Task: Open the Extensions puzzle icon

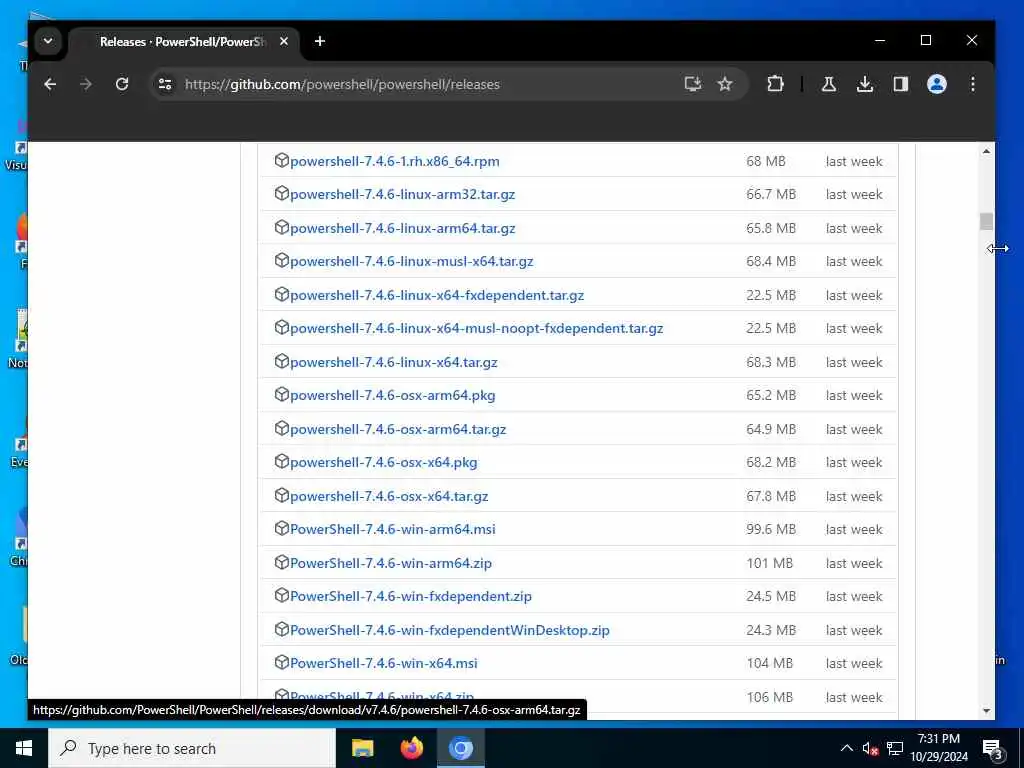Action: [x=775, y=84]
